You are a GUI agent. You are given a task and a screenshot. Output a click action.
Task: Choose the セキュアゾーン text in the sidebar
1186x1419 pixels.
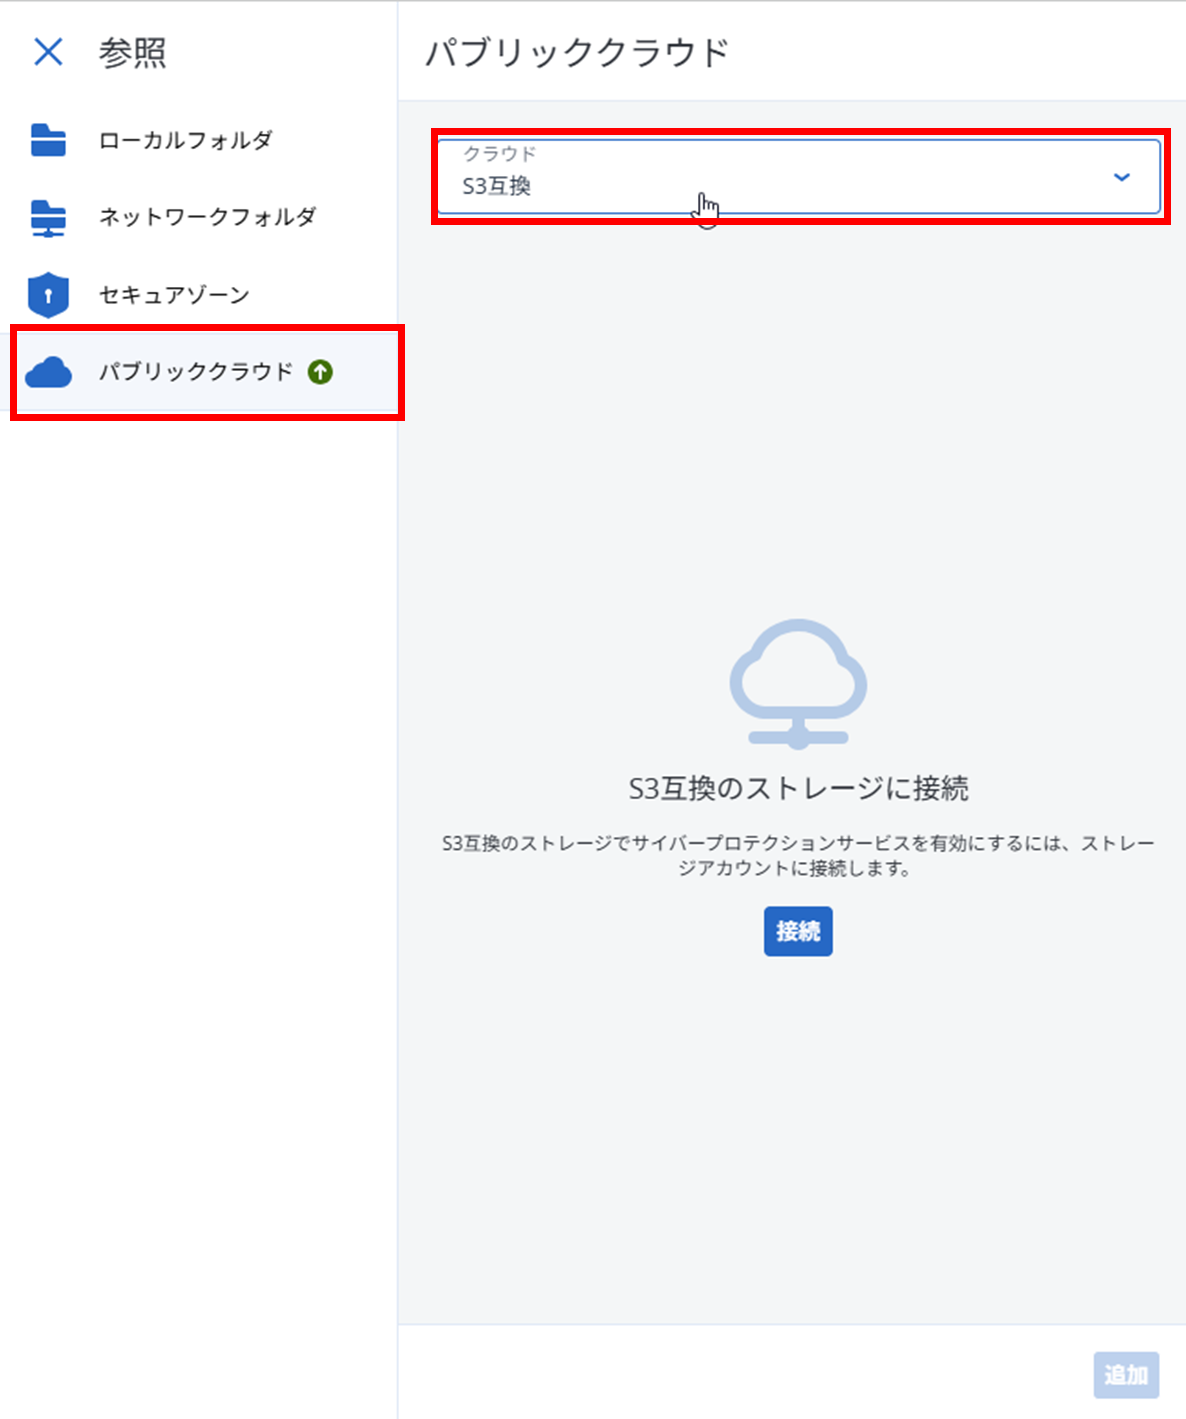coord(174,295)
